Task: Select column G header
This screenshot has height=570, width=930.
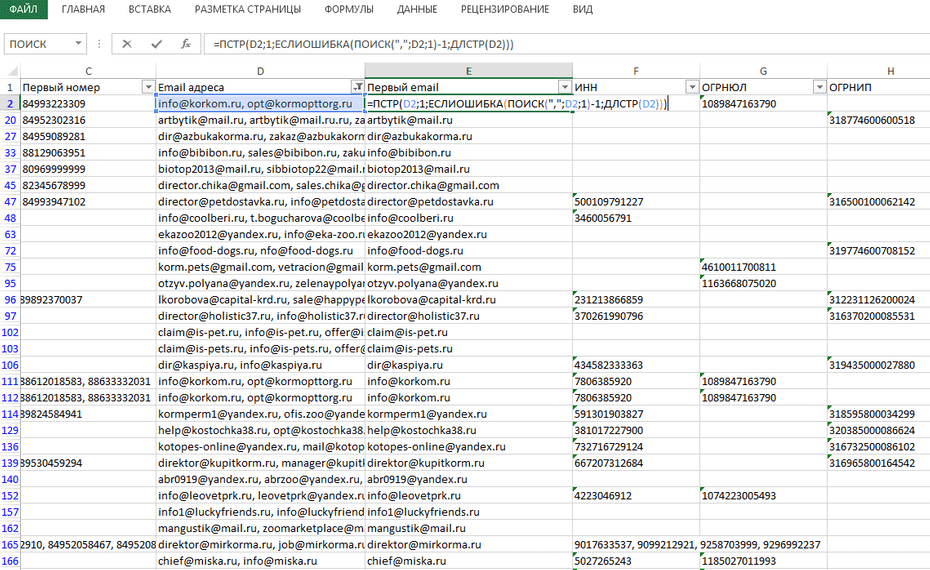Action: point(763,71)
